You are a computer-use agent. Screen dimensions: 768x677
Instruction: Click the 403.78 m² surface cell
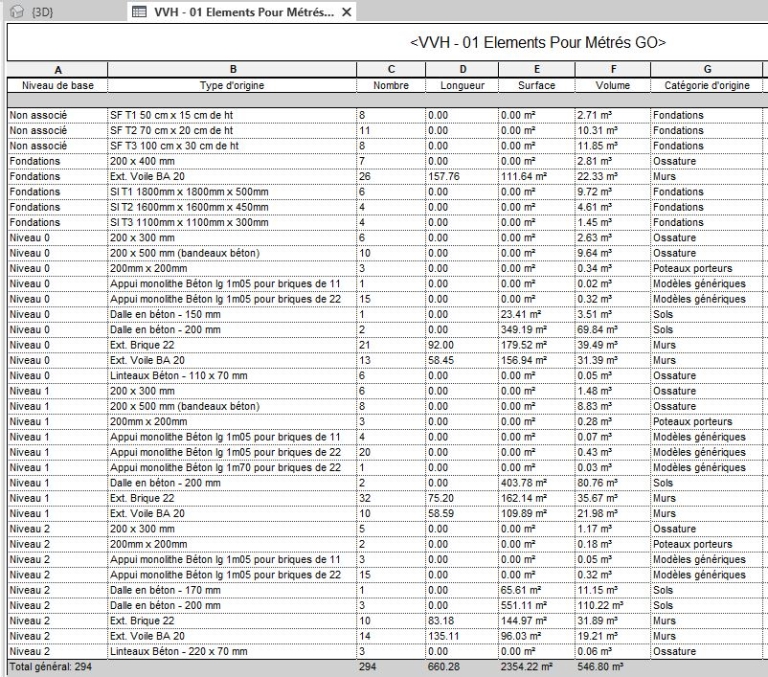537,483
